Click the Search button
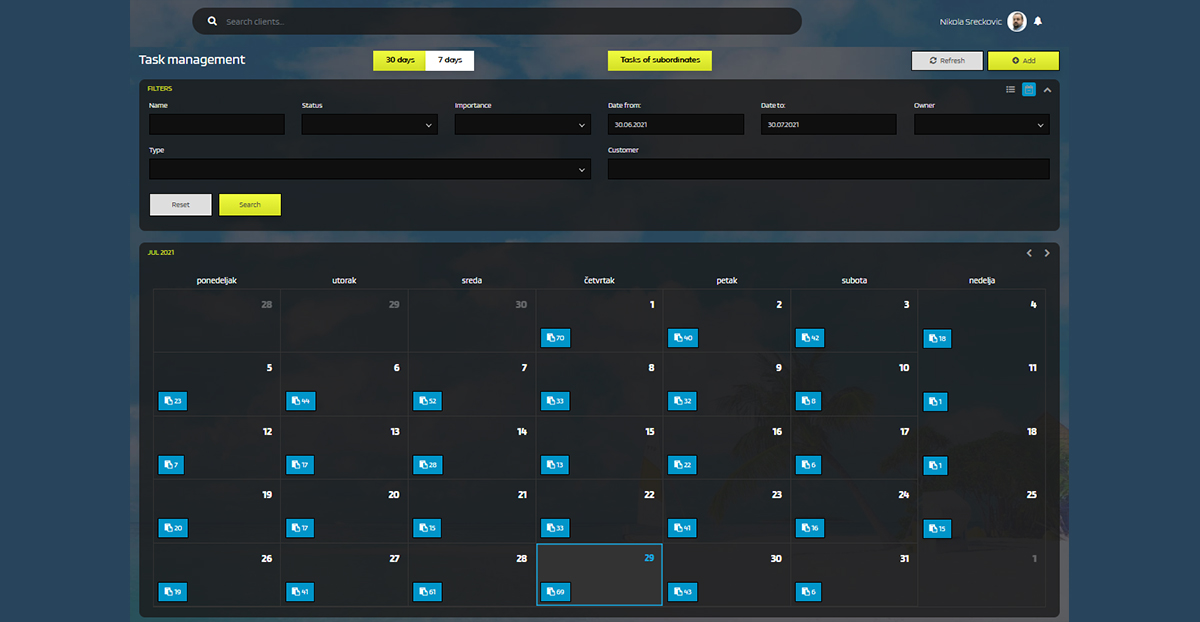The image size is (1200, 622). point(249,204)
